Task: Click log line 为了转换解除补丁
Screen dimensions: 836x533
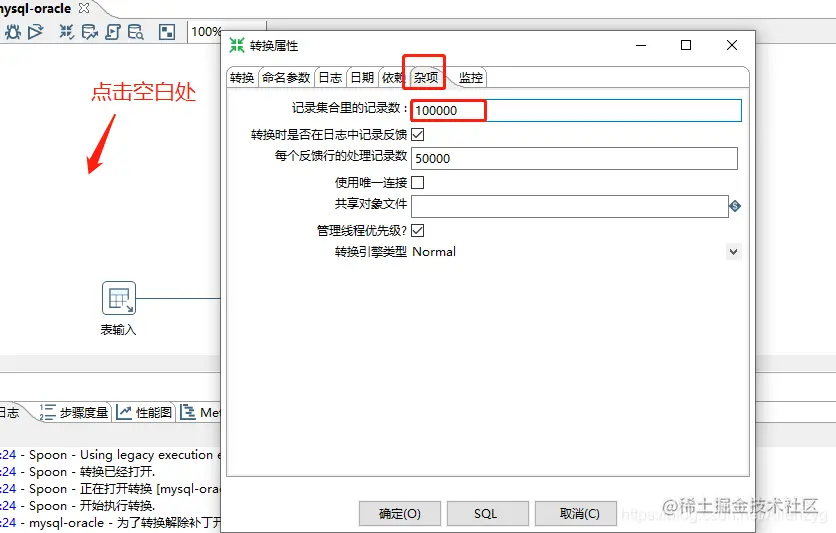Action: pyautogui.click(x=110, y=523)
